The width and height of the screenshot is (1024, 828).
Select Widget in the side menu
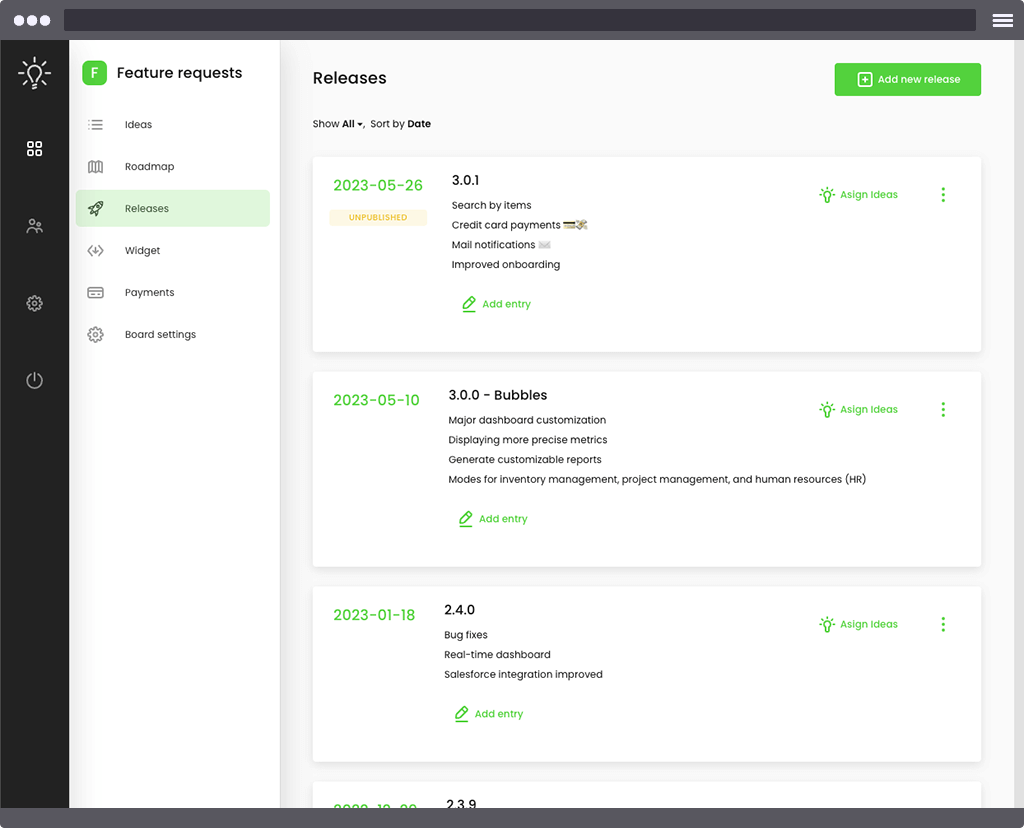142,251
